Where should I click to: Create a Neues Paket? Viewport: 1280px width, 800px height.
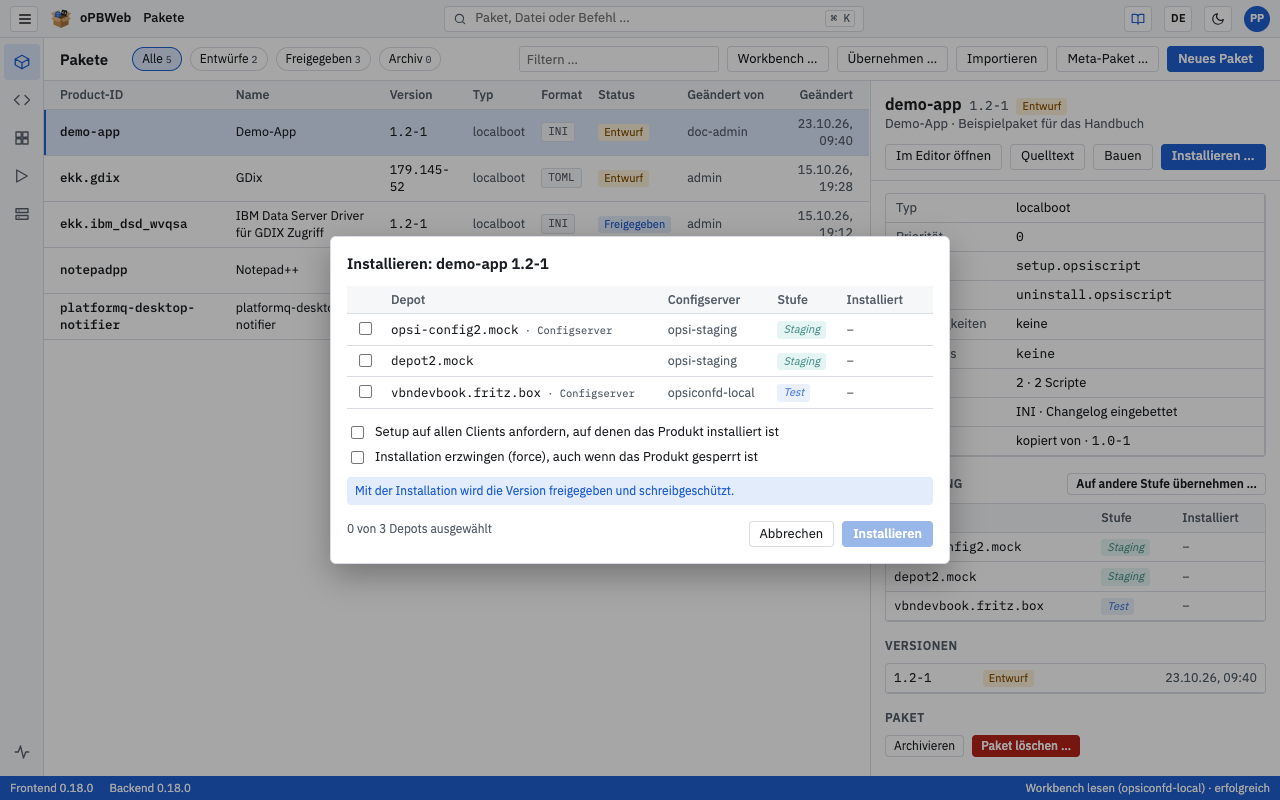(x=1215, y=59)
